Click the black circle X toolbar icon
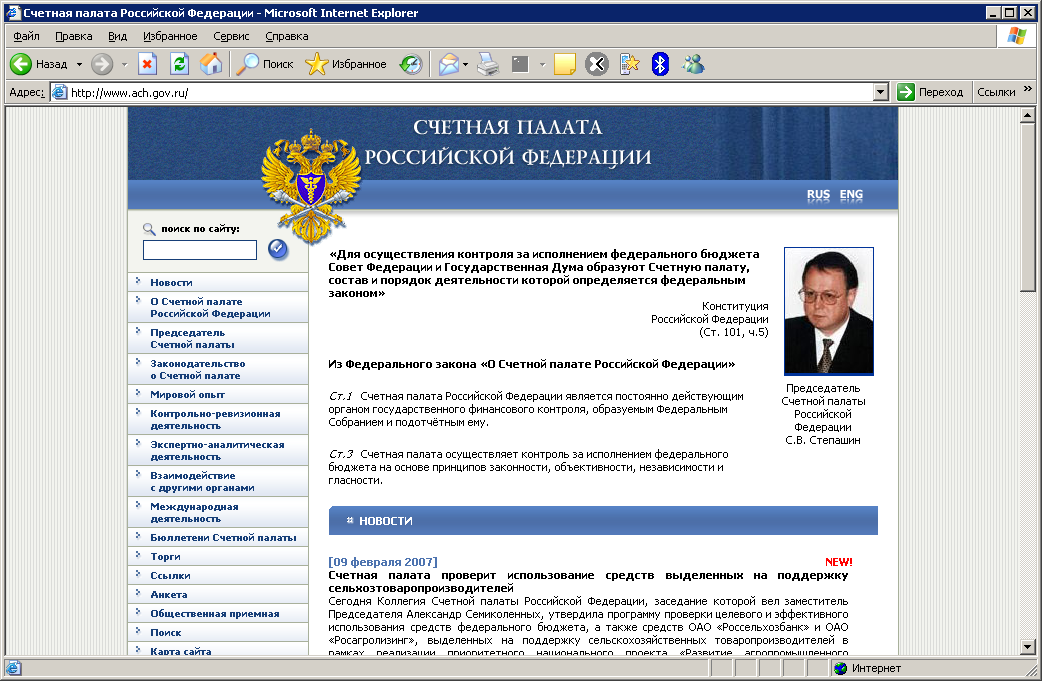The width and height of the screenshot is (1042, 681). (x=597, y=64)
